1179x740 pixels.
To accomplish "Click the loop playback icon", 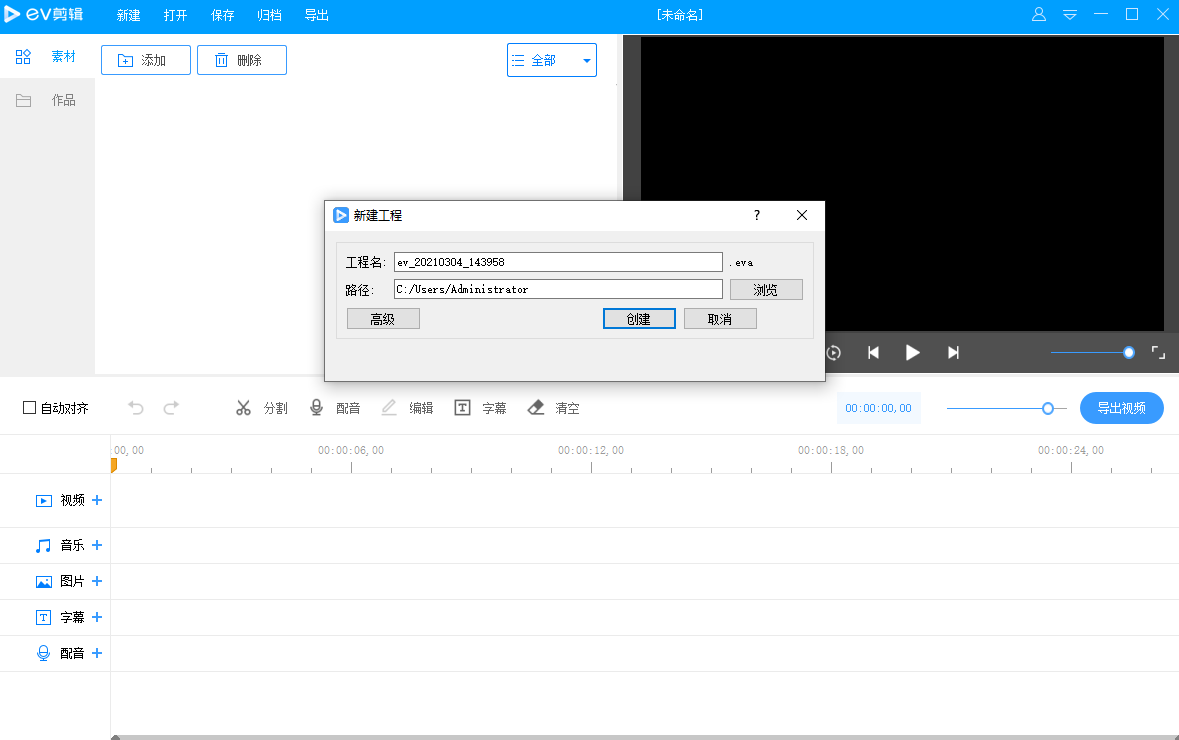I will point(834,353).
